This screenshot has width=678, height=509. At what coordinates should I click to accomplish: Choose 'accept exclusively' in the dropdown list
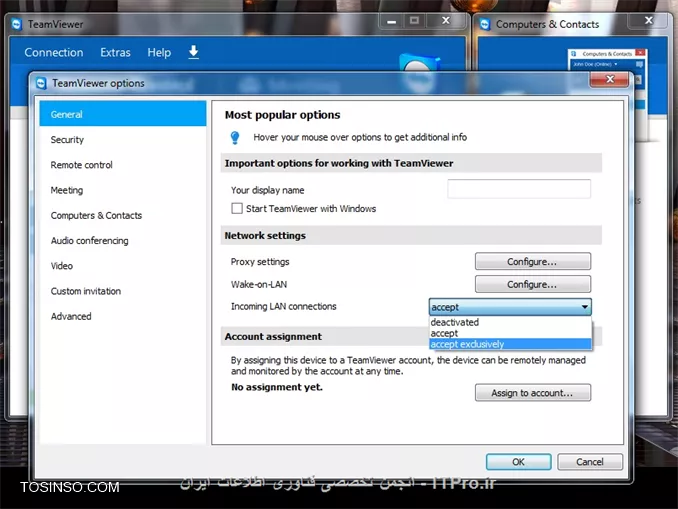[x=510, y=344]
